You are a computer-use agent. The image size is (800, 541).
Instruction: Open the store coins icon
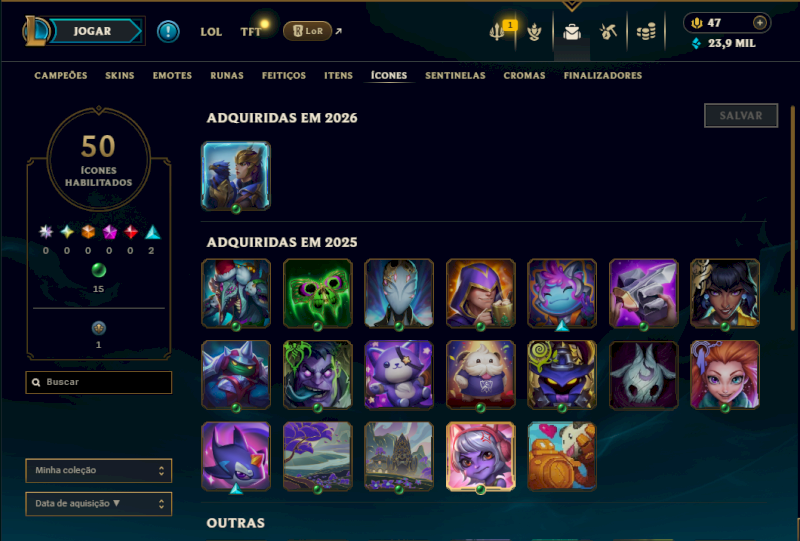pyautogui.click(x=646, y=32)
